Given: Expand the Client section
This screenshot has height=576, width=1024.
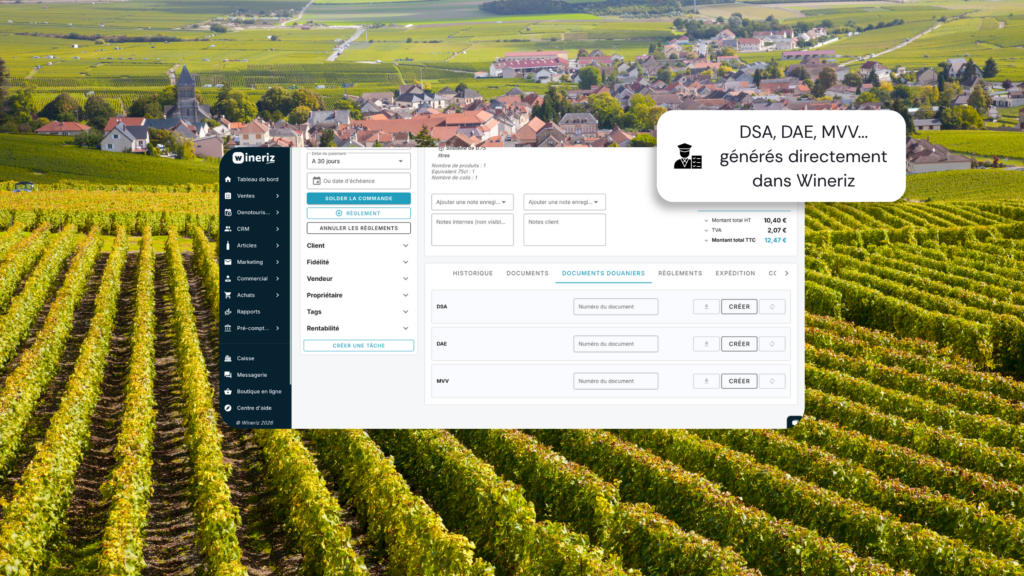Looking at the screenshot, I should [x=358, y=246].
